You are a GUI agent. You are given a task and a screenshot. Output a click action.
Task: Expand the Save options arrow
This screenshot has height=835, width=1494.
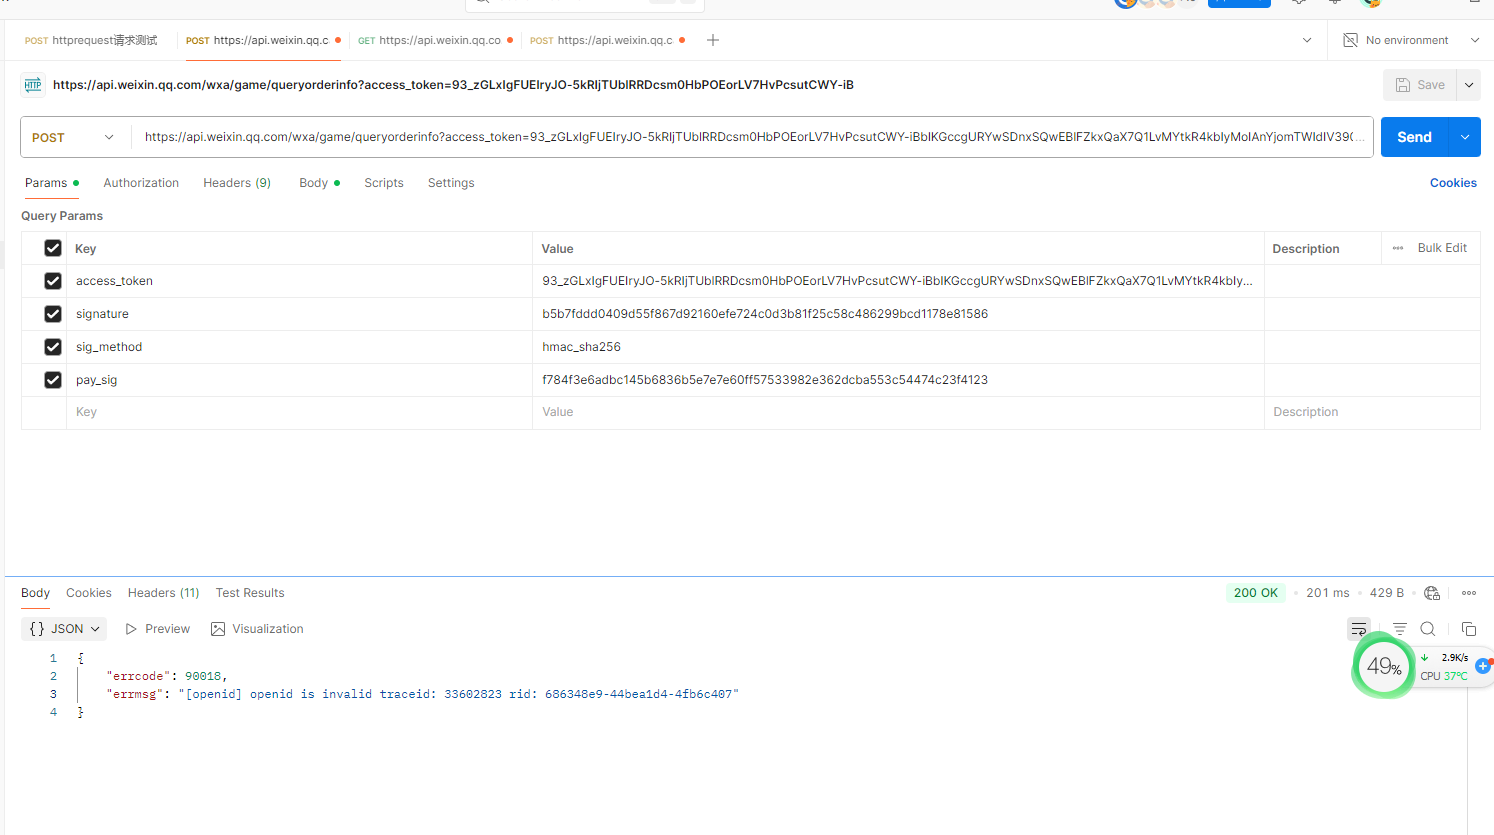click(x=1469, y=85)
